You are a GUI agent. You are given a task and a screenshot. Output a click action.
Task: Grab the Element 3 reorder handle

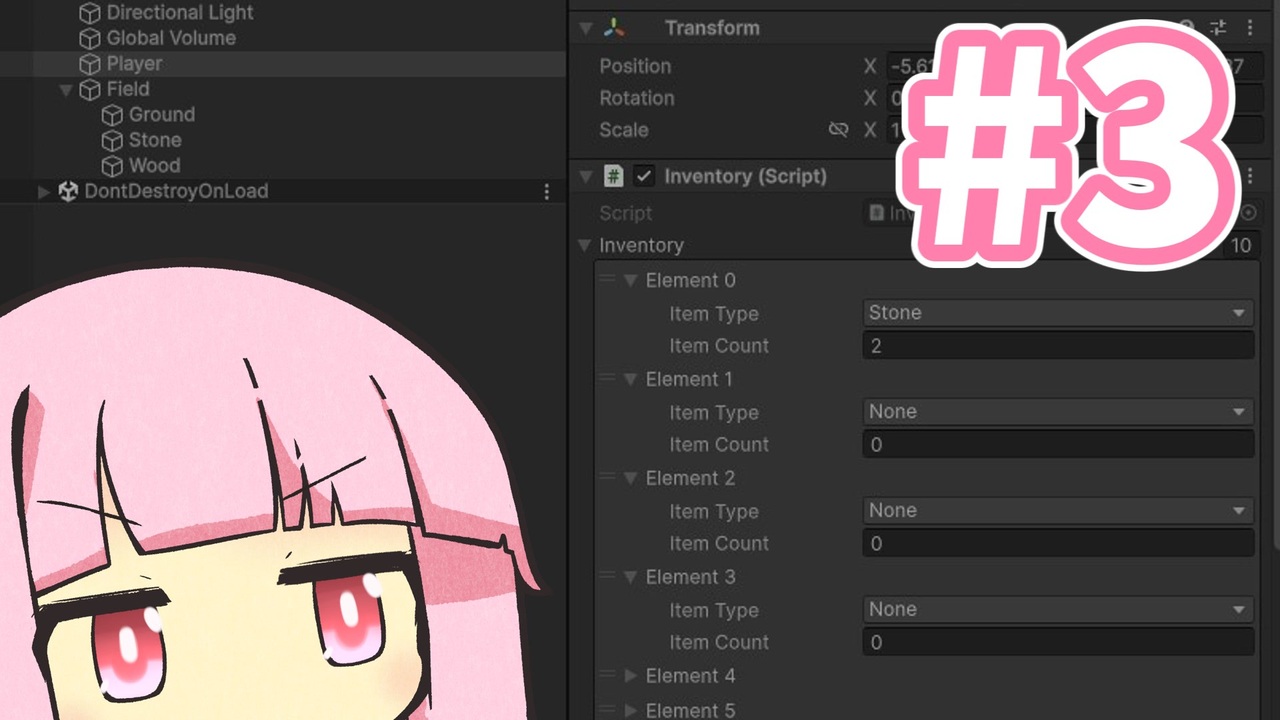[x=606, y=577]
